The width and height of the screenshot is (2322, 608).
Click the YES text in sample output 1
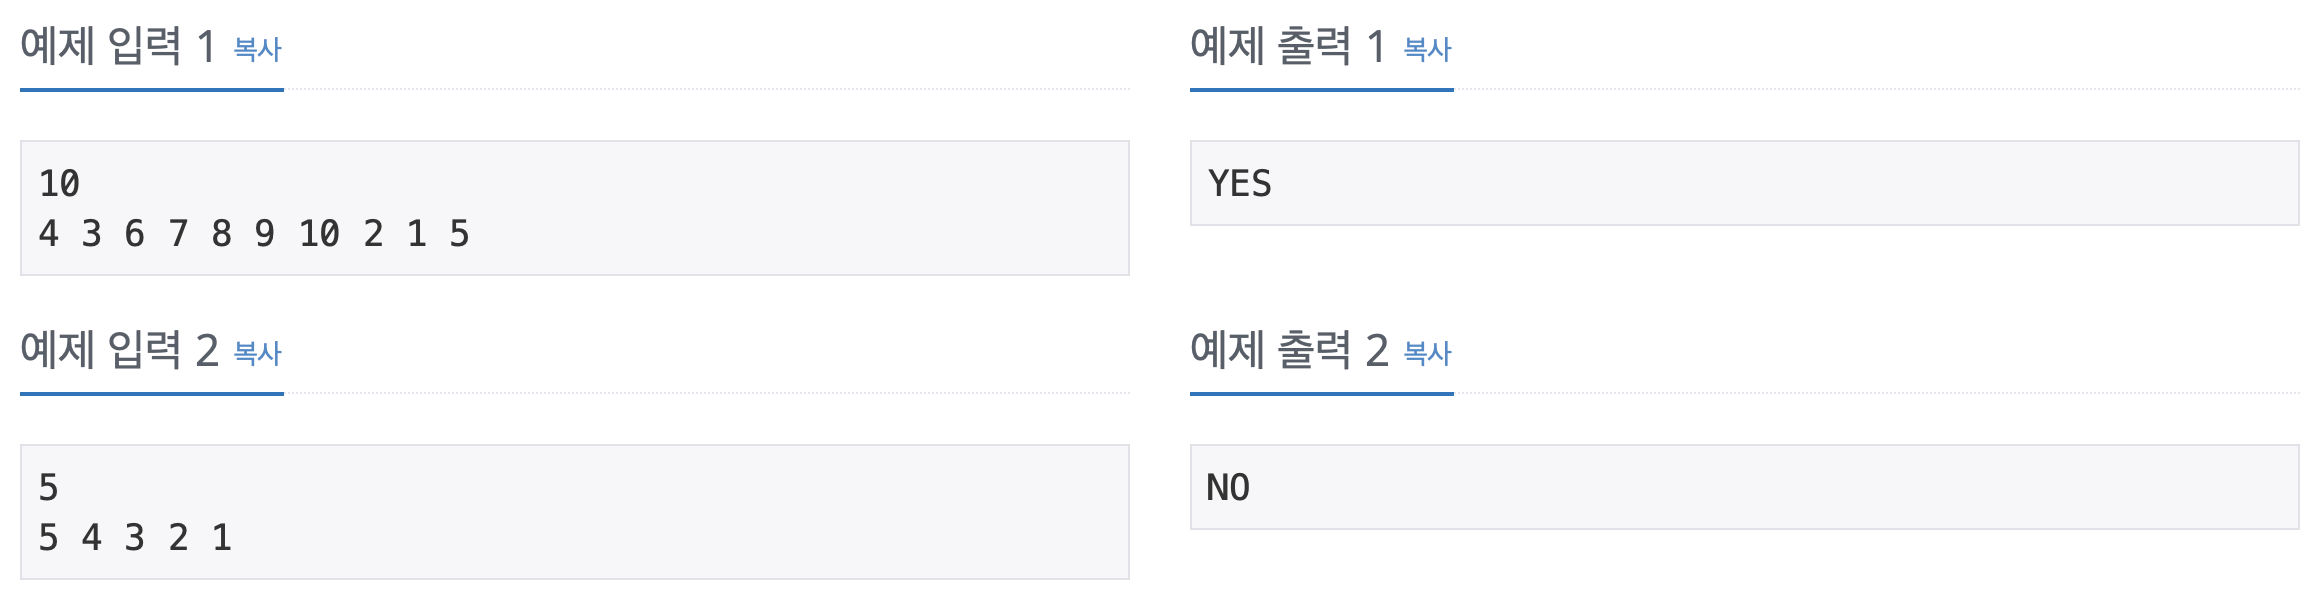click(x=1240, y=184)
